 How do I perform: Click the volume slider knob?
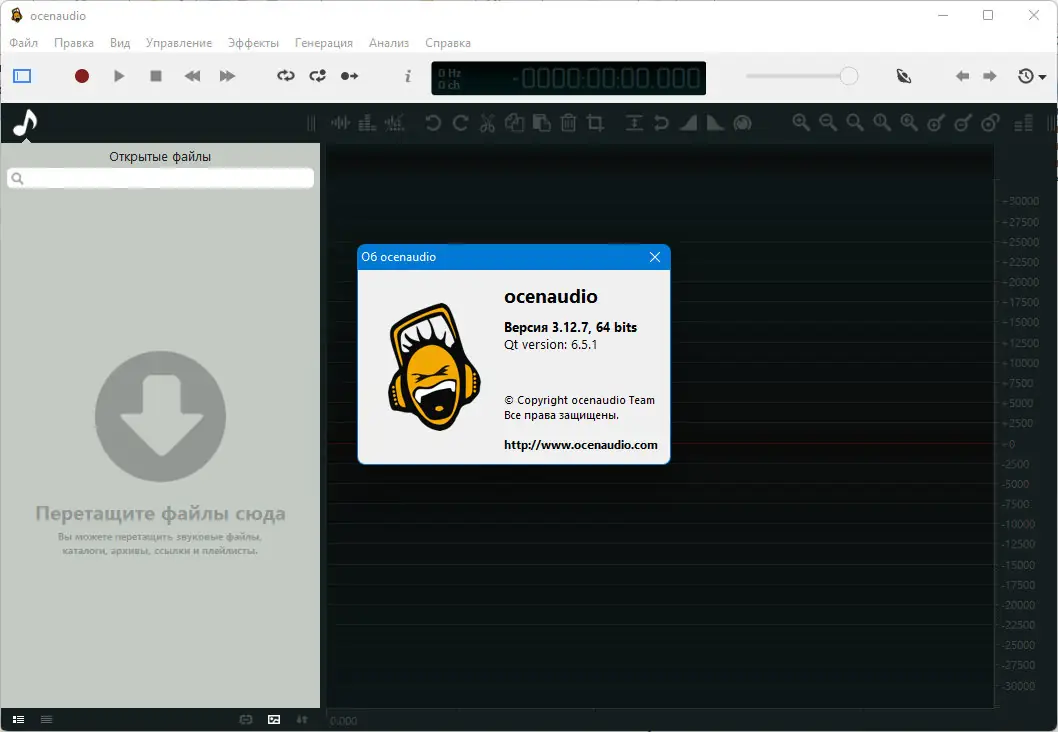(849, 76)
